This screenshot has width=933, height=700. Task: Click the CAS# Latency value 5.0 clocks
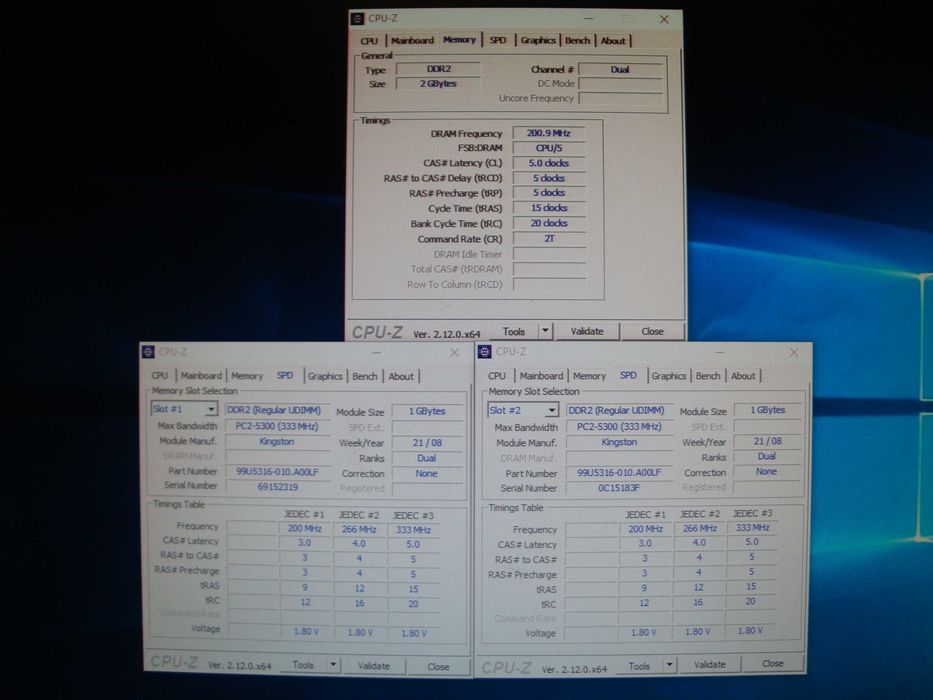[x=549, y=163]
